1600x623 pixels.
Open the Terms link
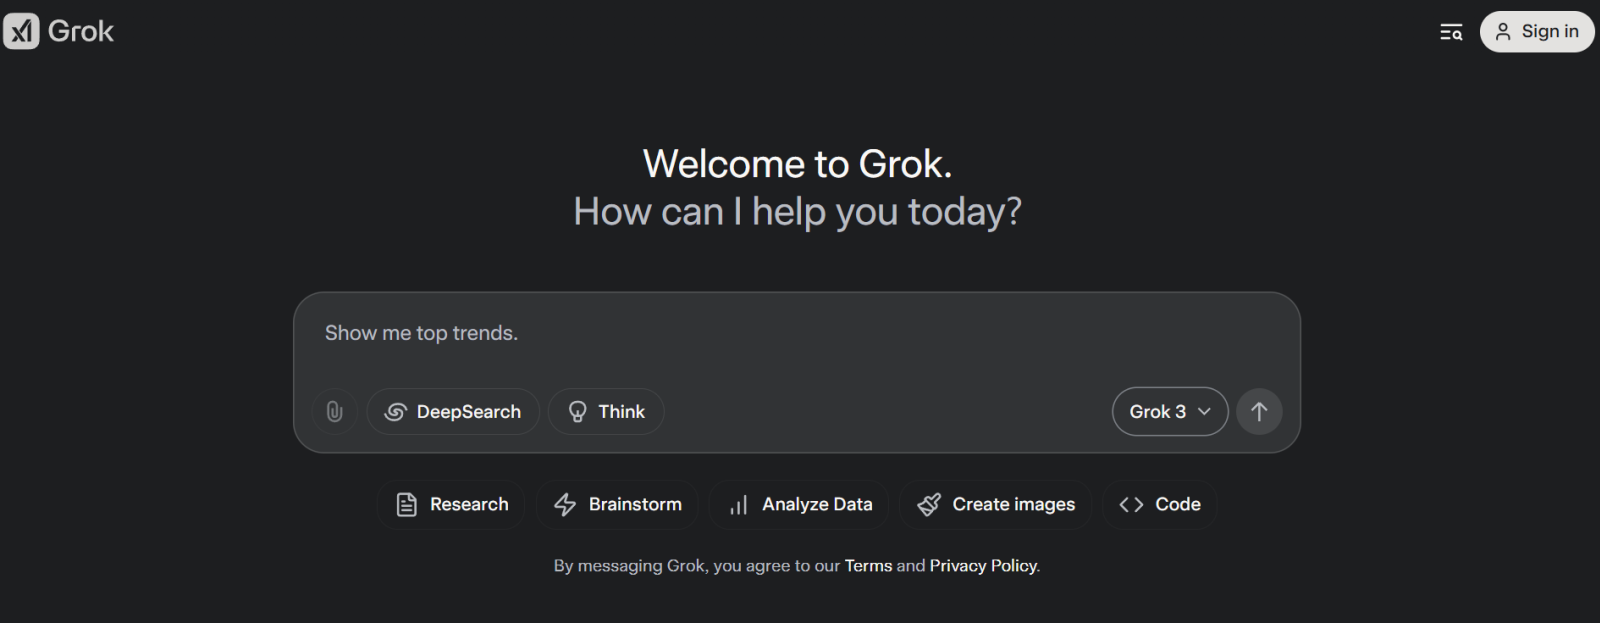tap(868, 566)
